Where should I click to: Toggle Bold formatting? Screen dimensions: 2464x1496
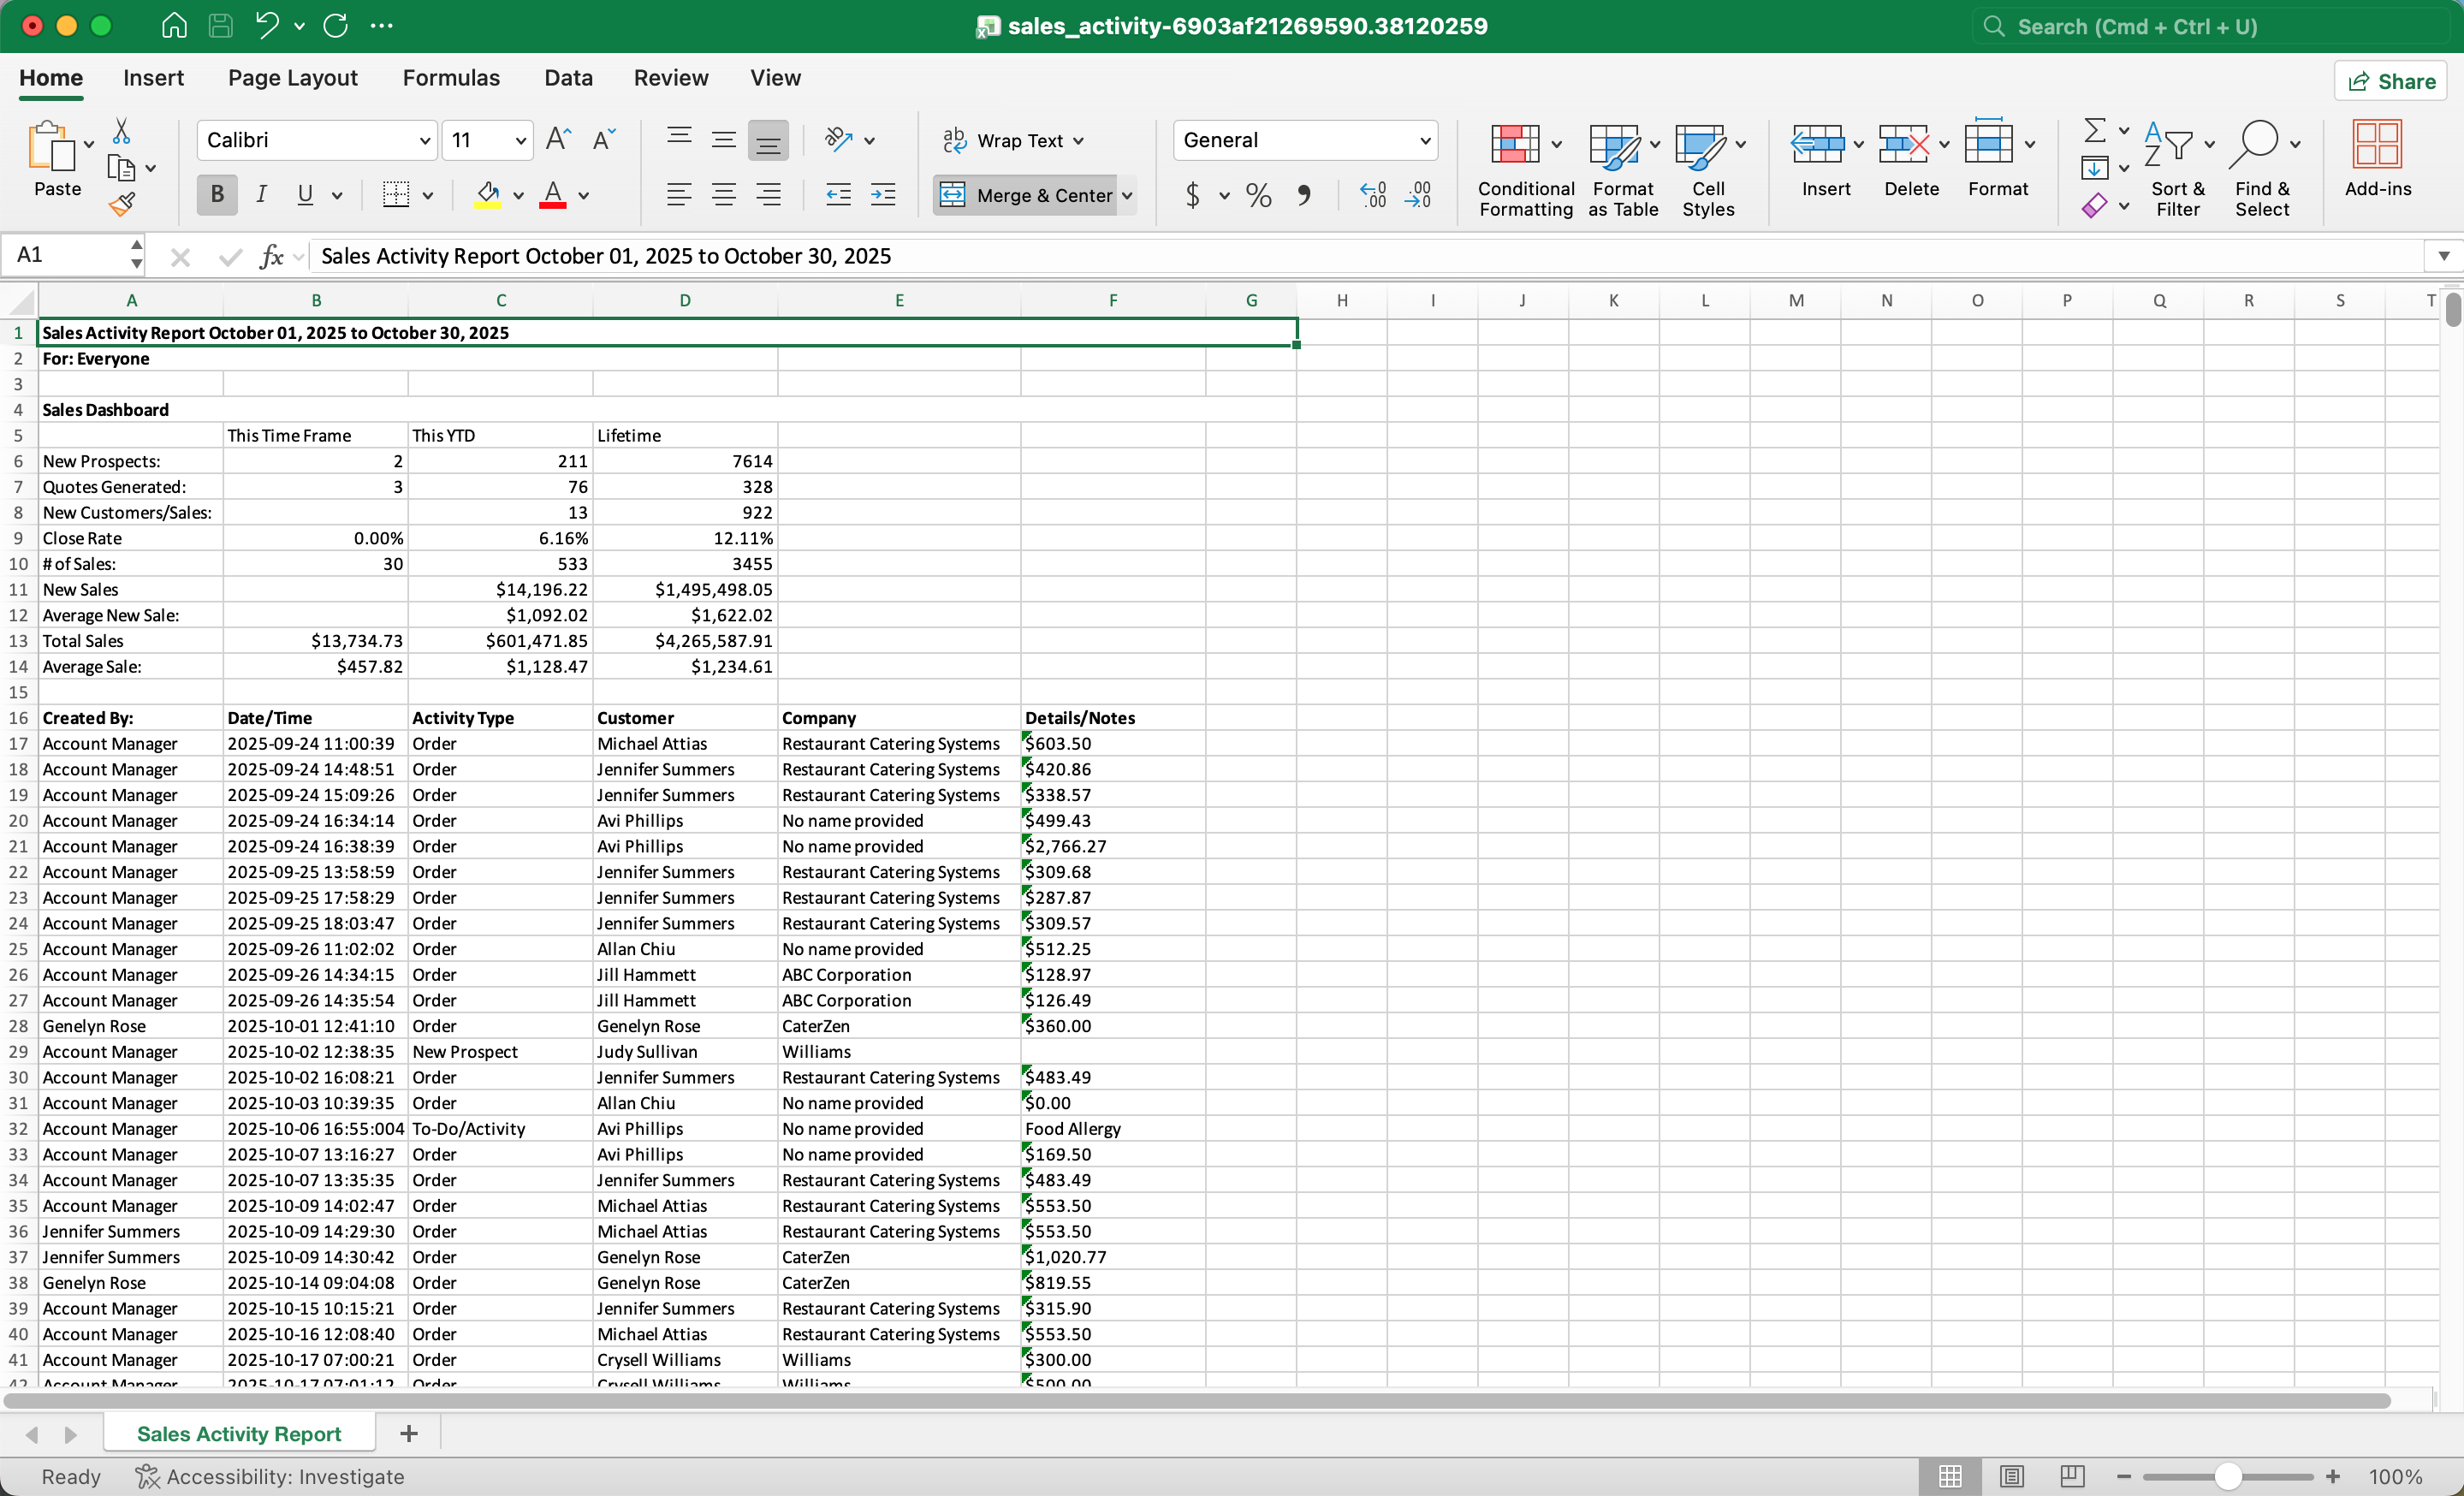[217, 195]
